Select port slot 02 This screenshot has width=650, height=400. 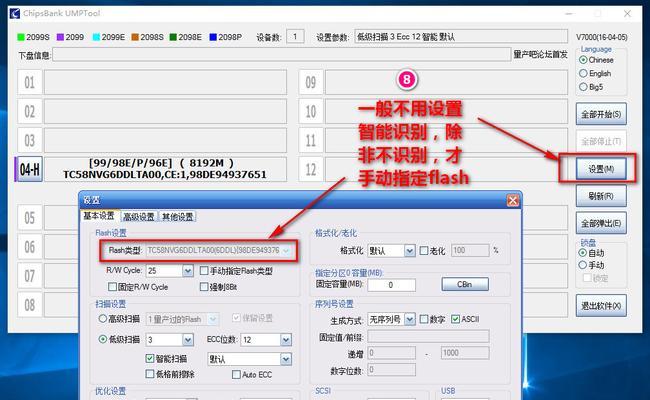click(x=30, y=112)
